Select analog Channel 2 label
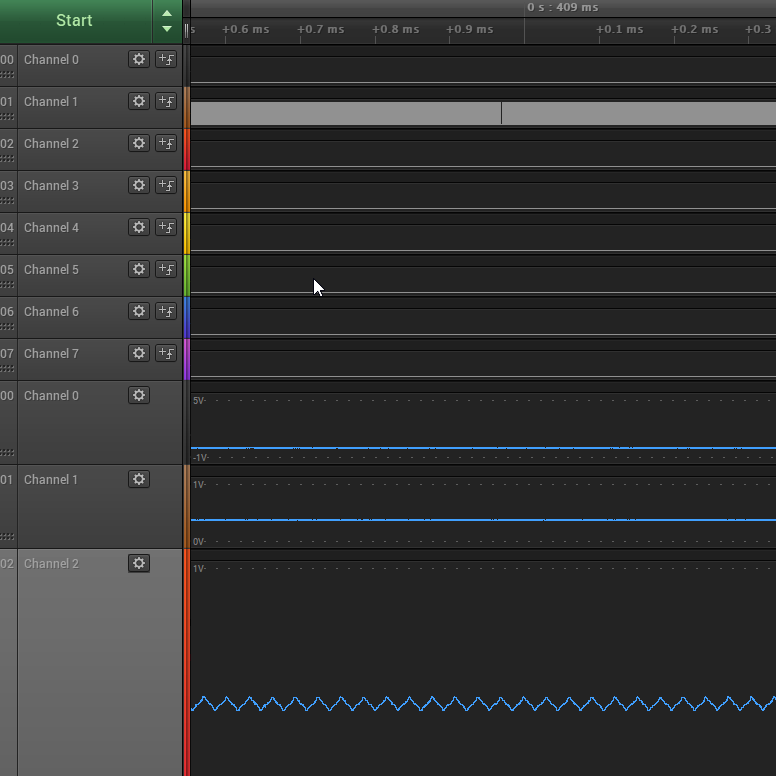 (51, 563)
